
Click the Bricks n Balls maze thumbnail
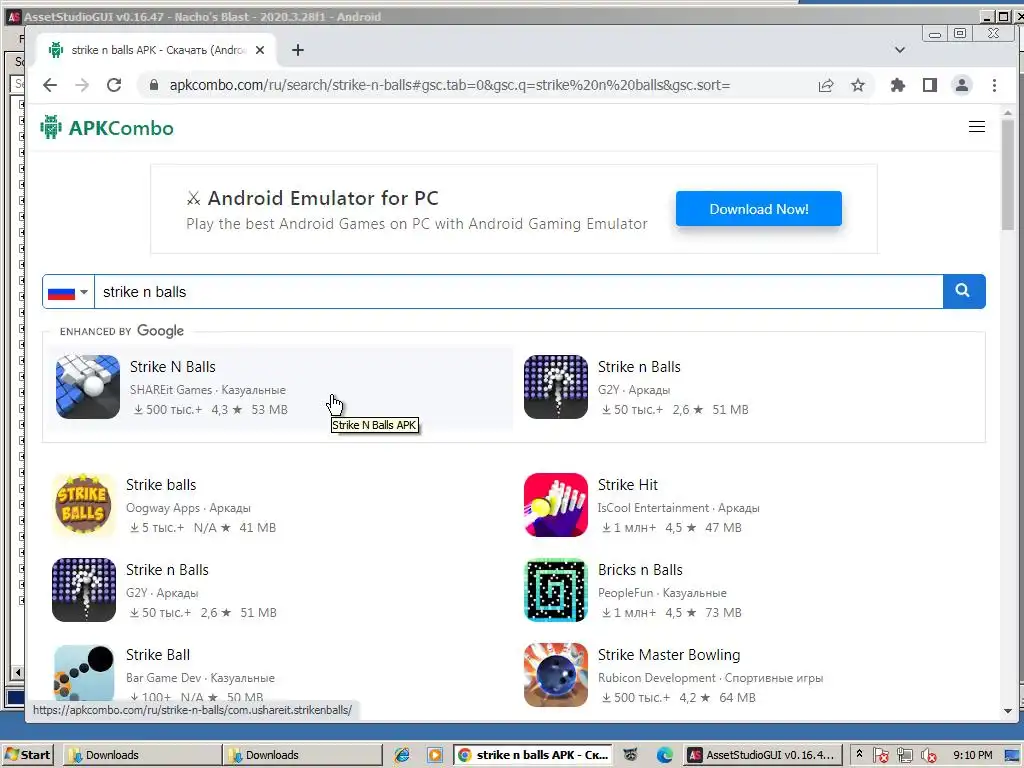click(x=556, y=590)
